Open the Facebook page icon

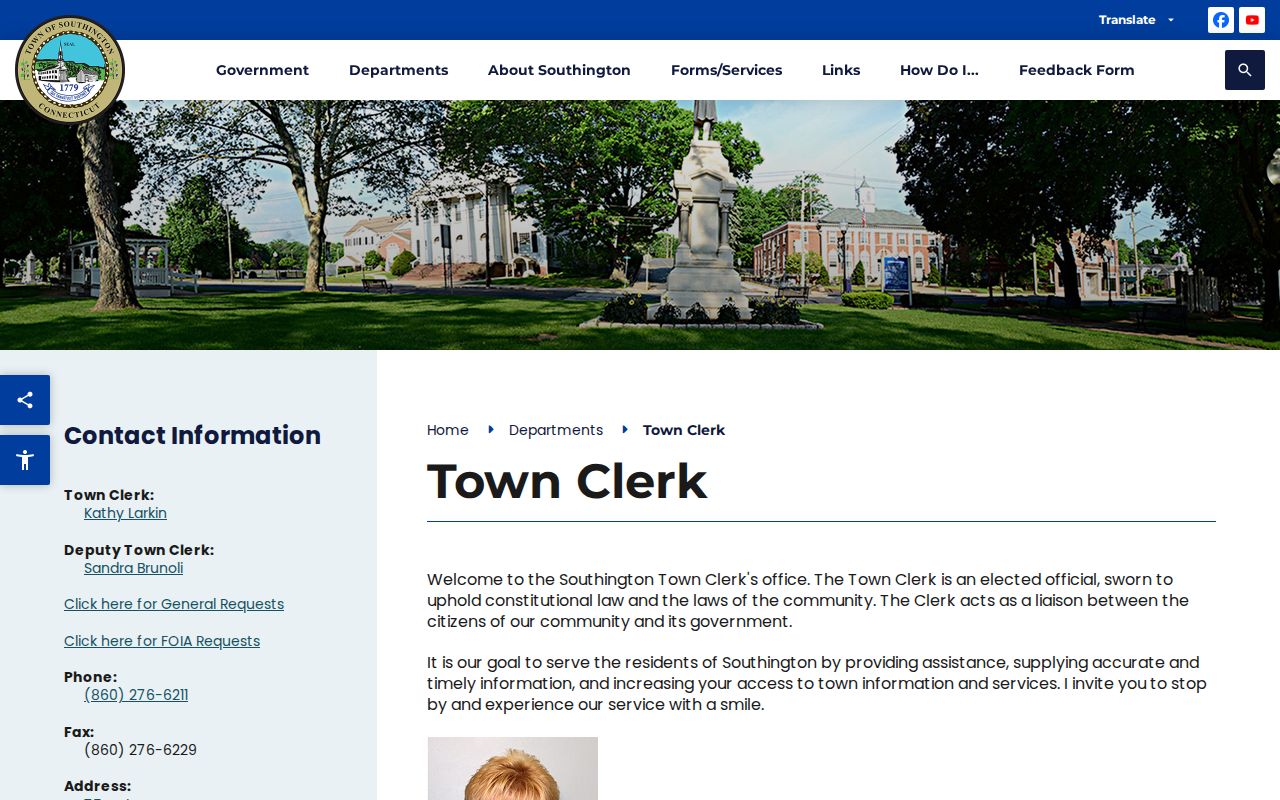coord(1221,20)
